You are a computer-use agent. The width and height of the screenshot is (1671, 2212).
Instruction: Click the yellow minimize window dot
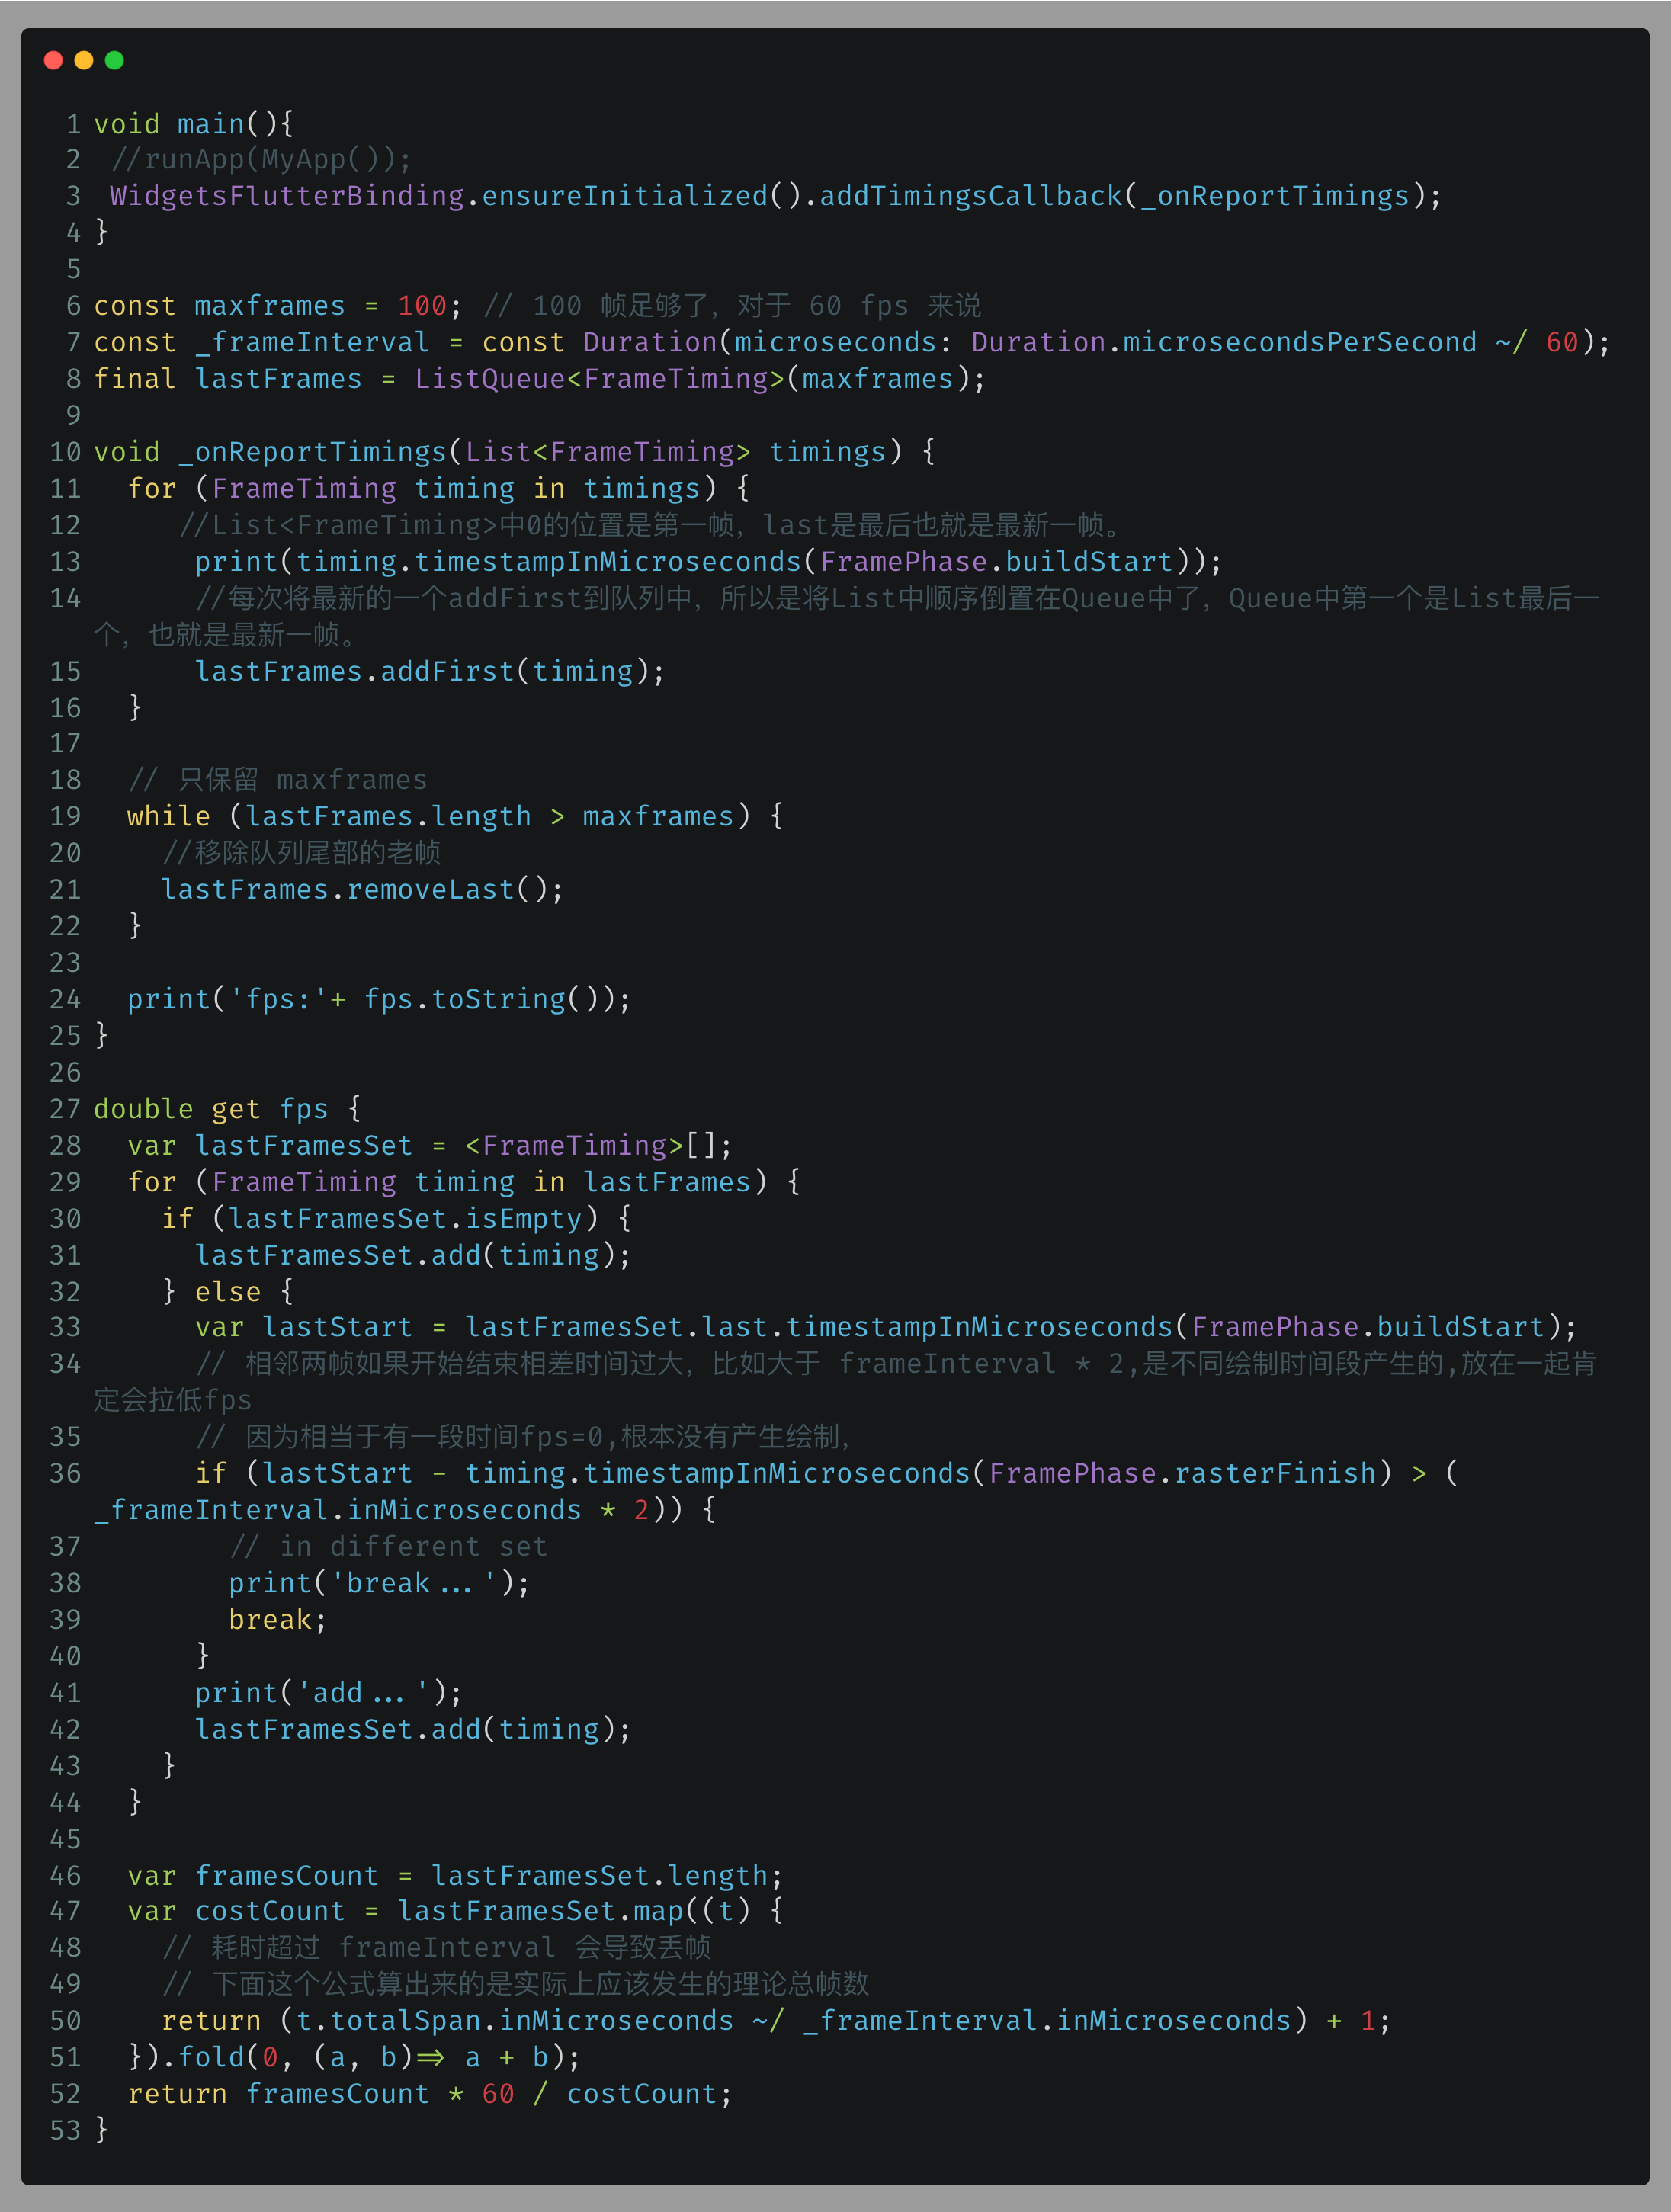[84, 61]
